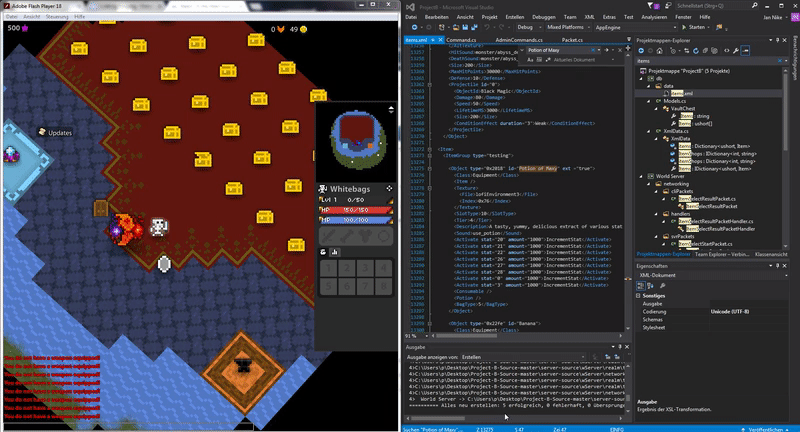The image size is (800, 432).
Task: Collapse the networking folder node
Action: pyautogui.click(x=649, y=184)
